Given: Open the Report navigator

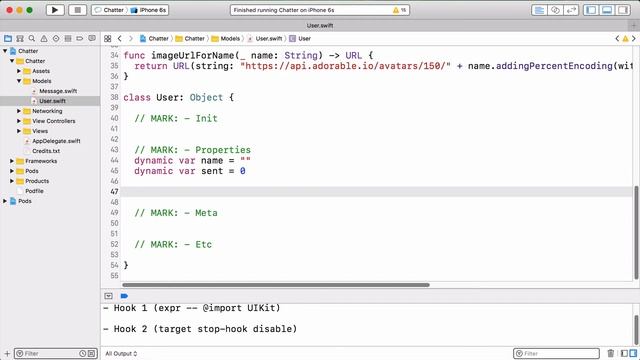Looking at the screenshot, I should 92,38.
